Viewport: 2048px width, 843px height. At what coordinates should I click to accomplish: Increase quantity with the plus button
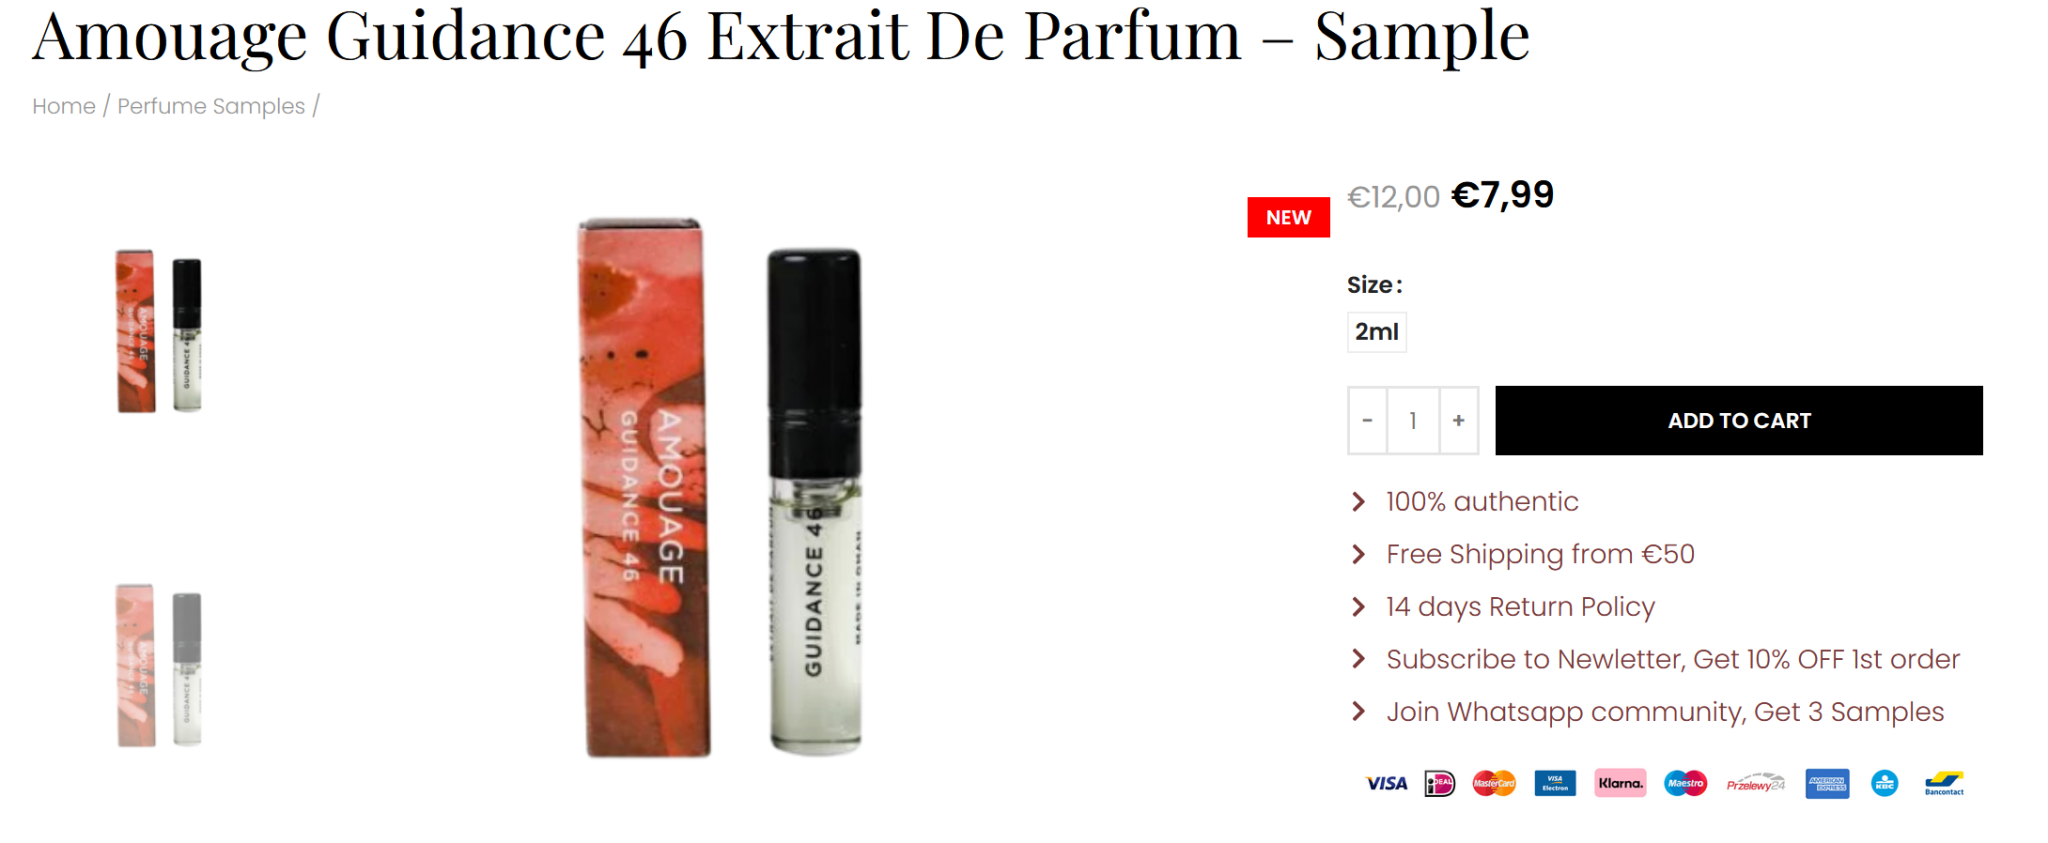1458,421
